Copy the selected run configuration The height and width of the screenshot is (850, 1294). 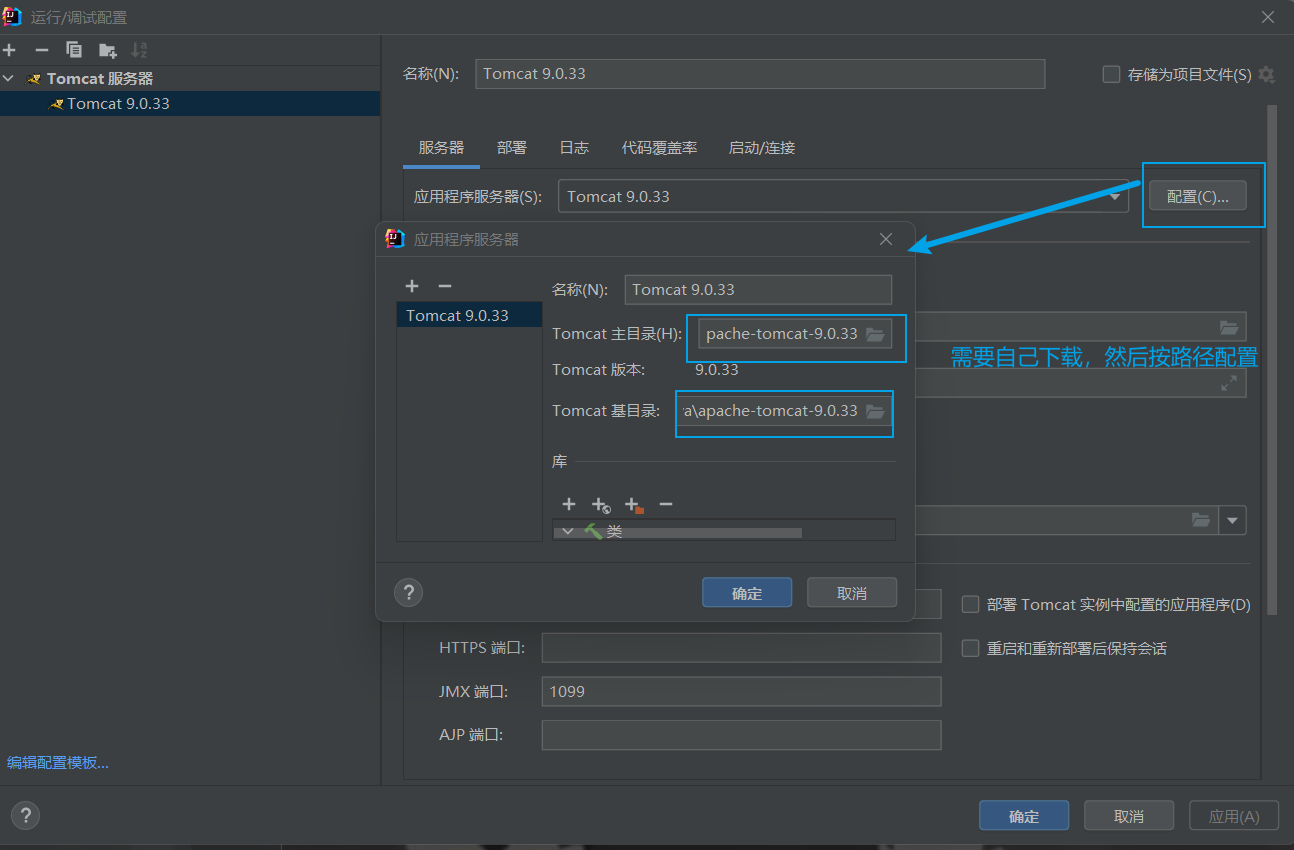74,50
